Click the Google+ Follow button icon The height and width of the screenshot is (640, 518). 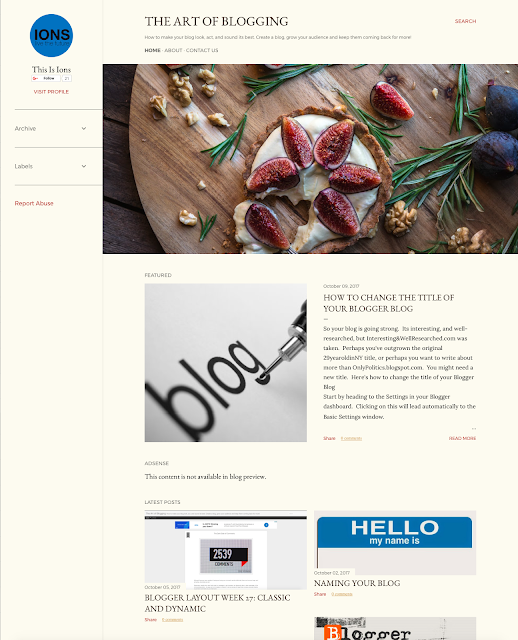46,78
